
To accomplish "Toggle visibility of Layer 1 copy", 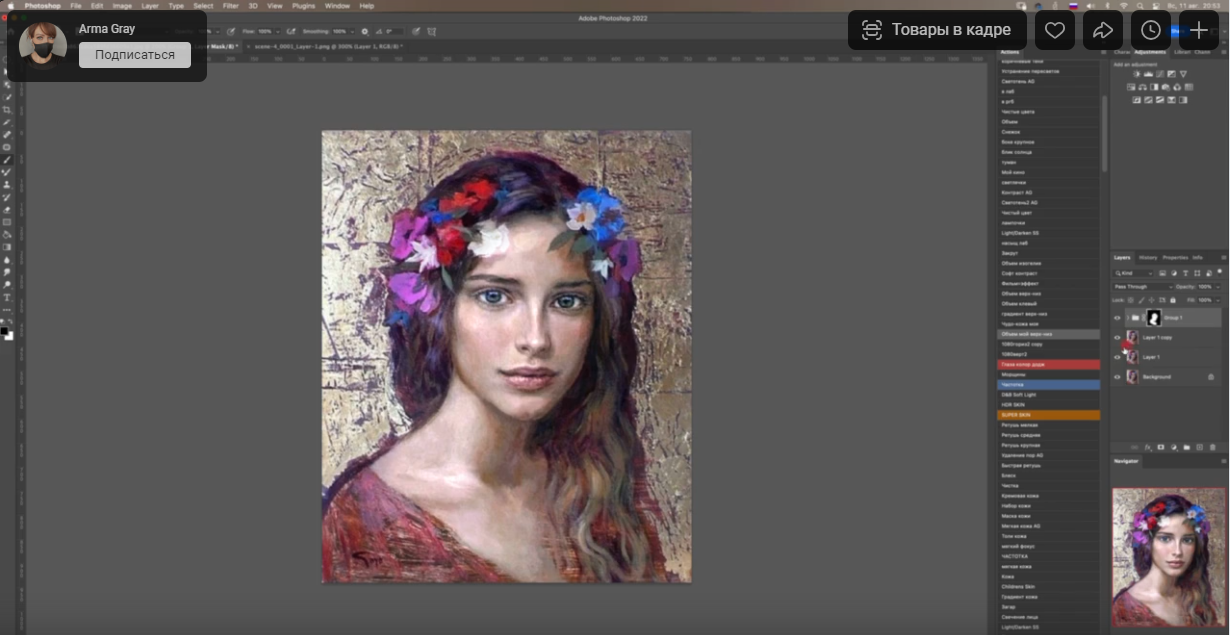I will click(x=1117, y=338).
